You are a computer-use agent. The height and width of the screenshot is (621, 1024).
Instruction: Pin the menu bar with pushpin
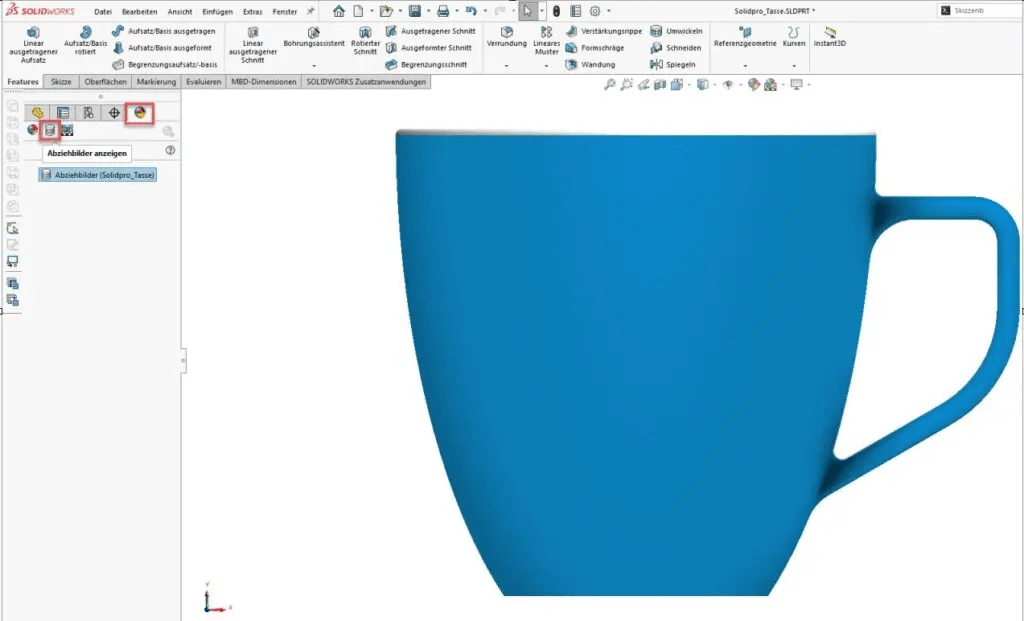[310, 11]
